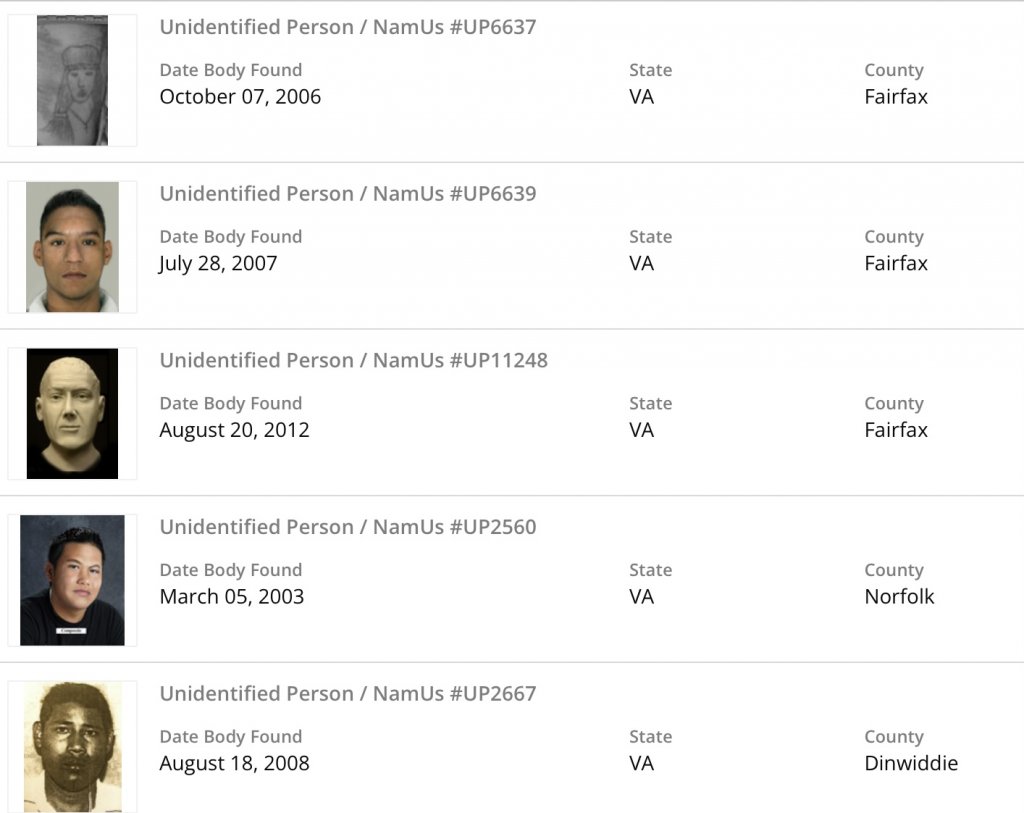Select Fairfax county in the UP6637 row
Image resolution: width=1024 pixels, height=813 pixels.
896,97
